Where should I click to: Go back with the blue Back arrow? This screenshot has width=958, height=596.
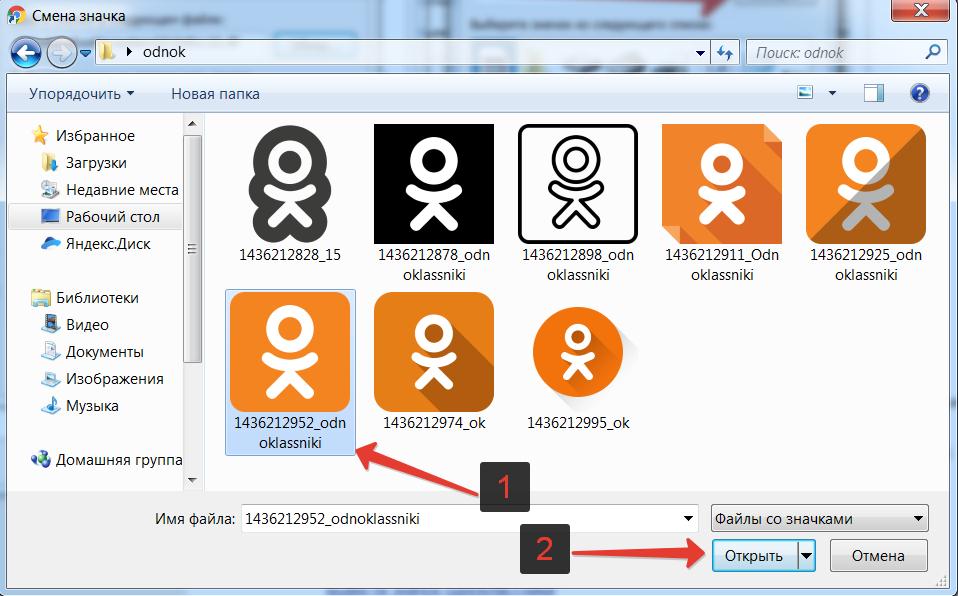pos(26,53)
